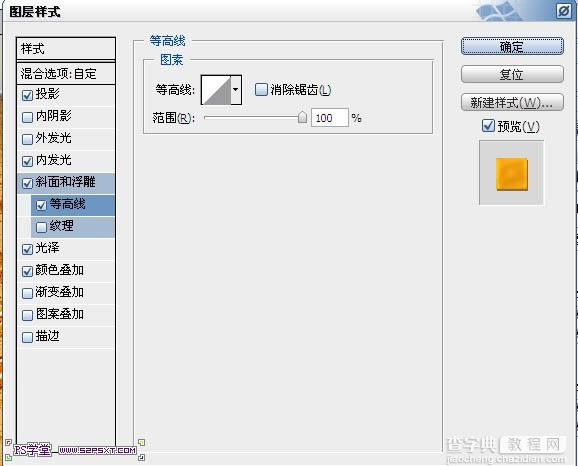Select 混合选项:自定 in the list
Viewport: 578px width, 466px height.
tap(66, 74)
